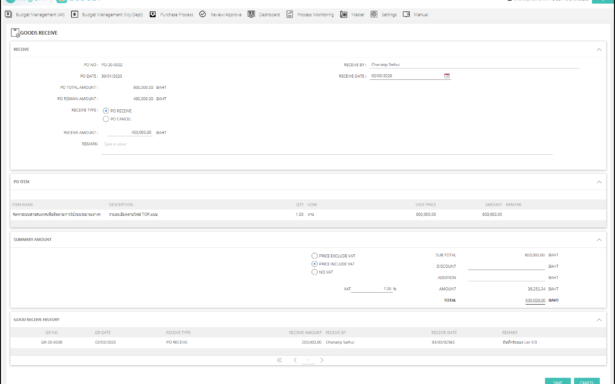Select the PO Receive radio button
Viewport: 615px width, 384px height.
point(106,111)
